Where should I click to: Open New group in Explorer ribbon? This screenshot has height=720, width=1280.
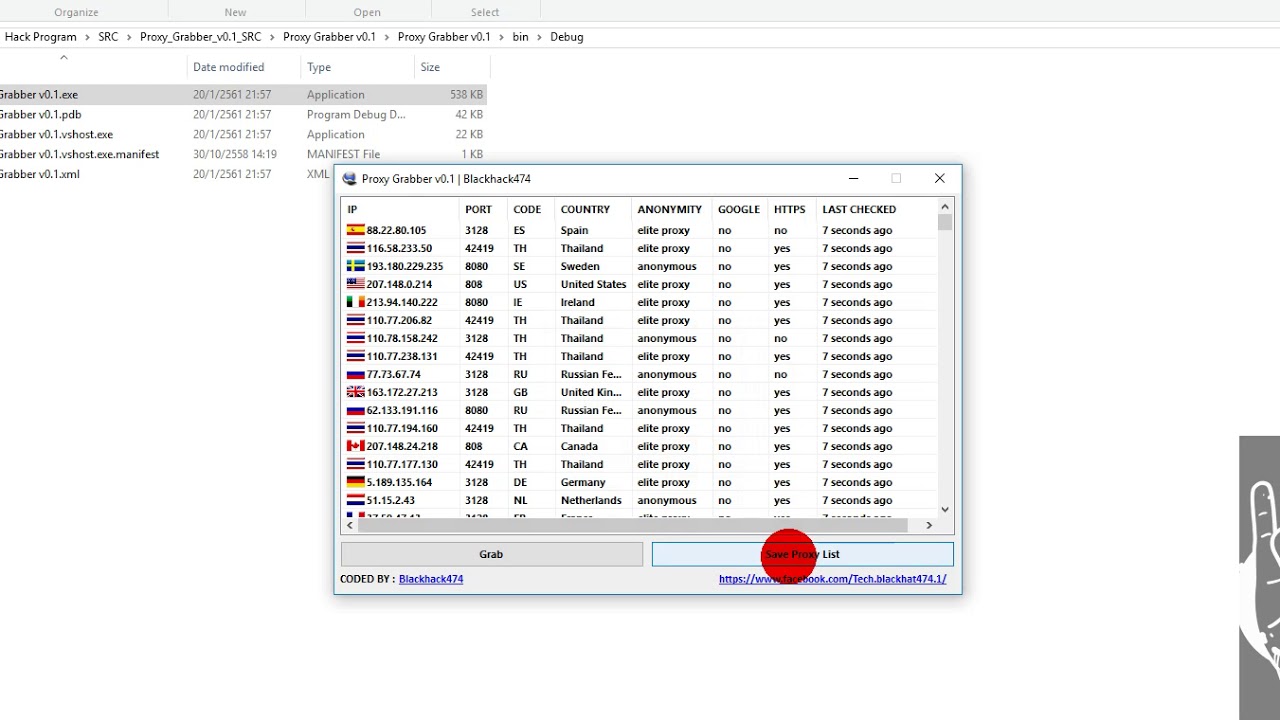235,12
